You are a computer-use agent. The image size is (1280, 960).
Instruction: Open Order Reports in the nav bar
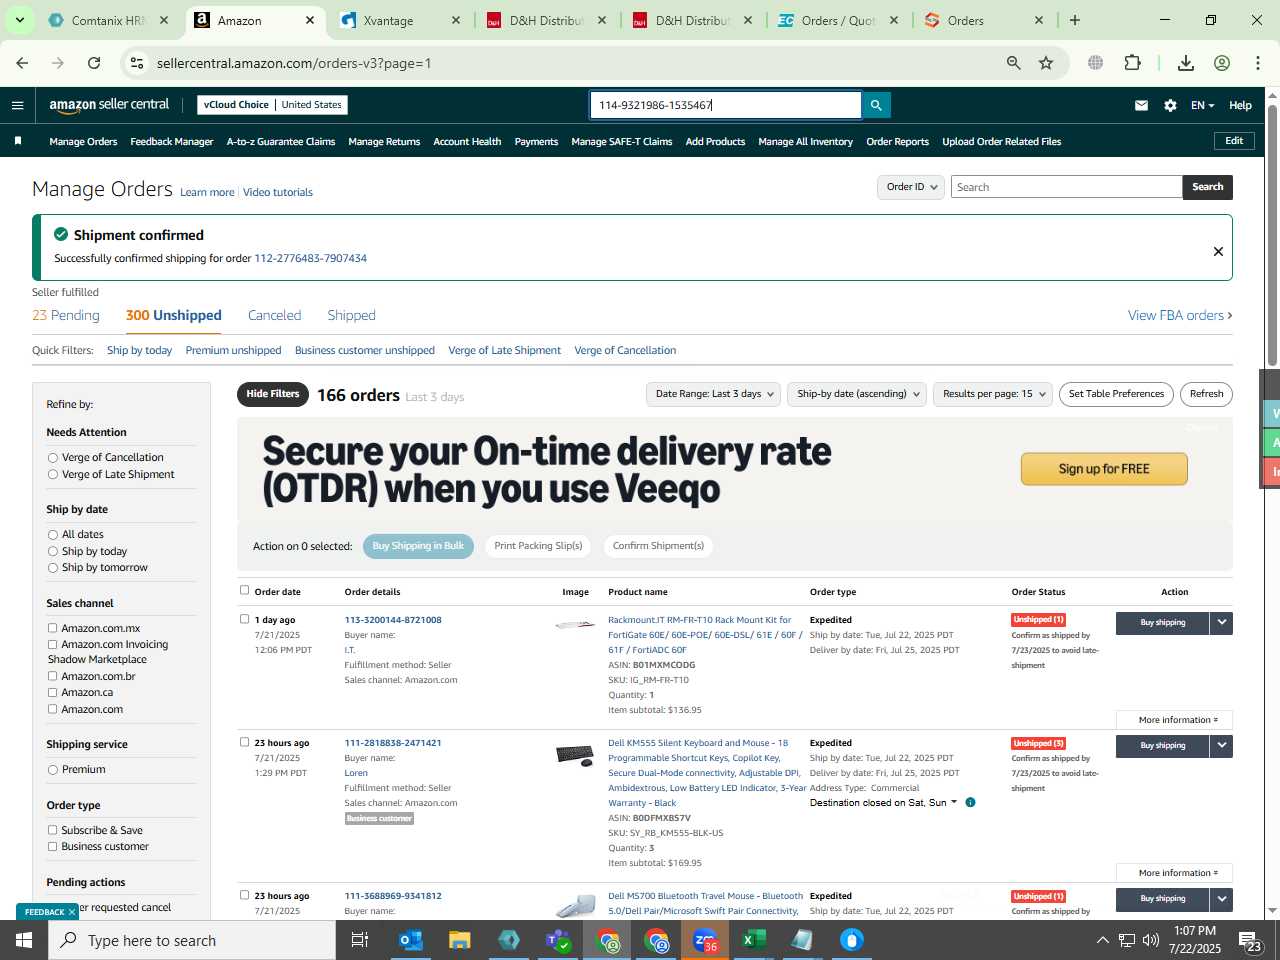click(x=897, y=142)
